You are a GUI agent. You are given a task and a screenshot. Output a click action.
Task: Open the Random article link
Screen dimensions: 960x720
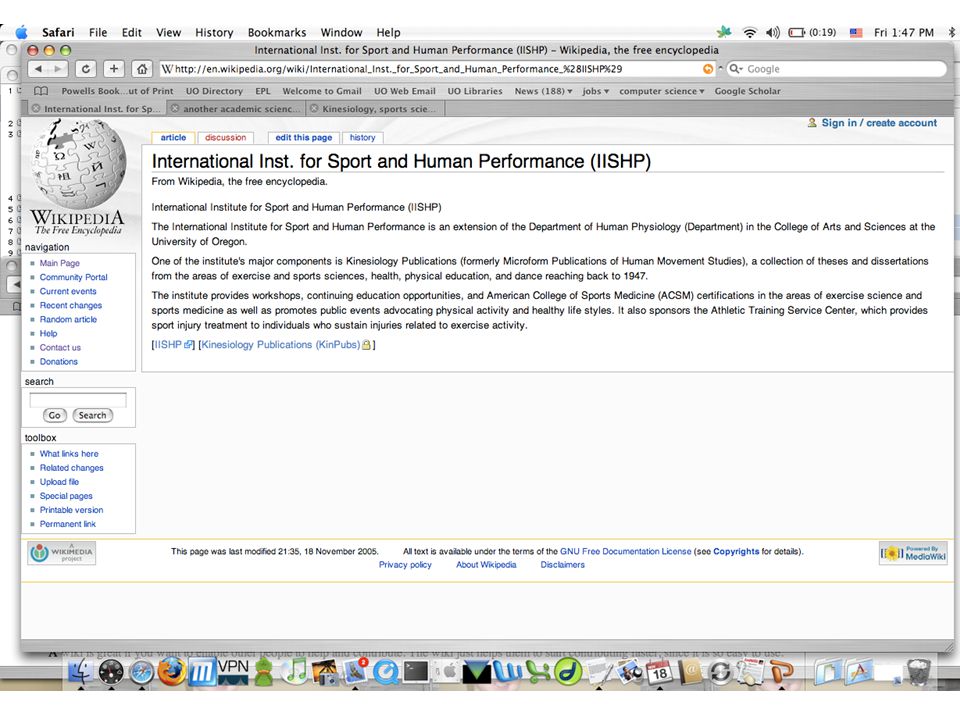(68, 320)
